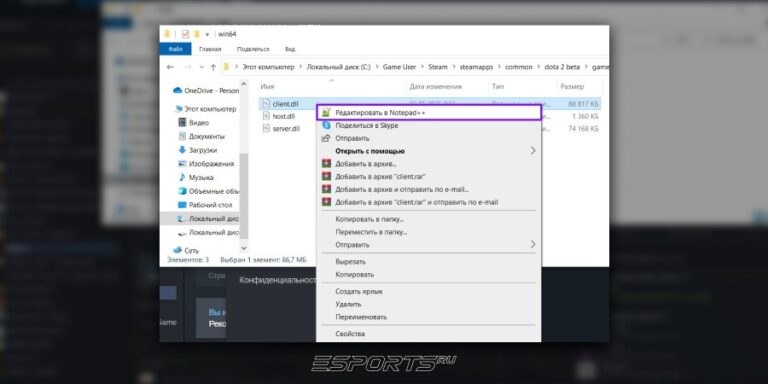Sort by the Размер column header
The height and width of the screenshot is (384, 768).
pyautogui.click(x=572, y=87)
